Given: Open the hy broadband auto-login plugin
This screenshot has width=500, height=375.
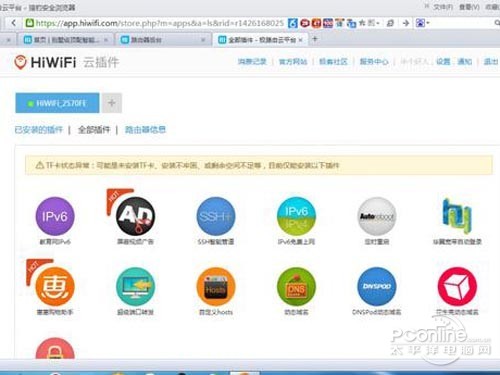Looking at the screenshot, I should (x=457, y=216).
